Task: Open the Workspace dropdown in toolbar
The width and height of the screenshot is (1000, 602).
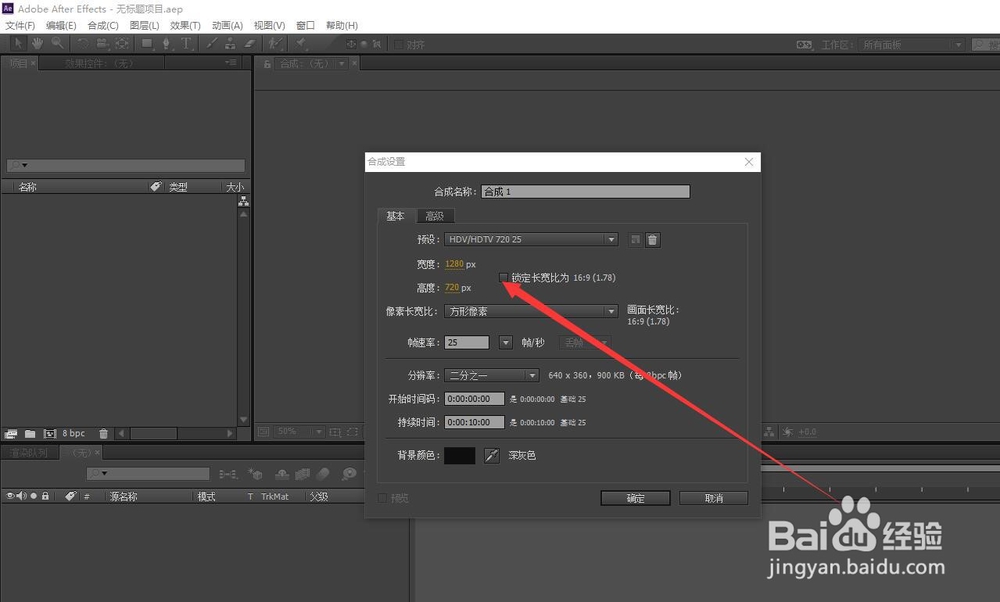Action: [912, 45]
